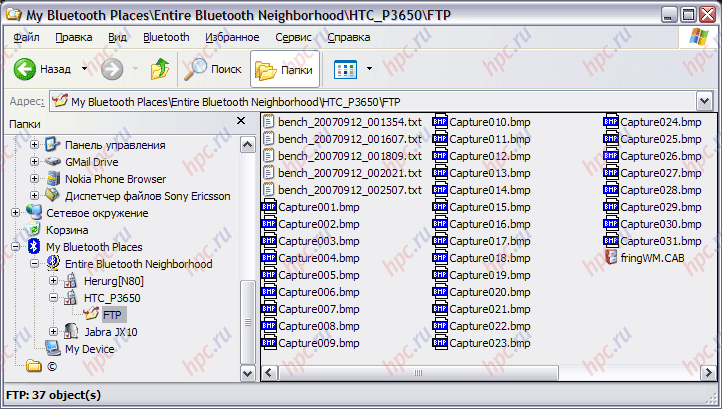Select Entire Bluetooth Neighborhood globe icon
The image size is (722, 409).
52,263
